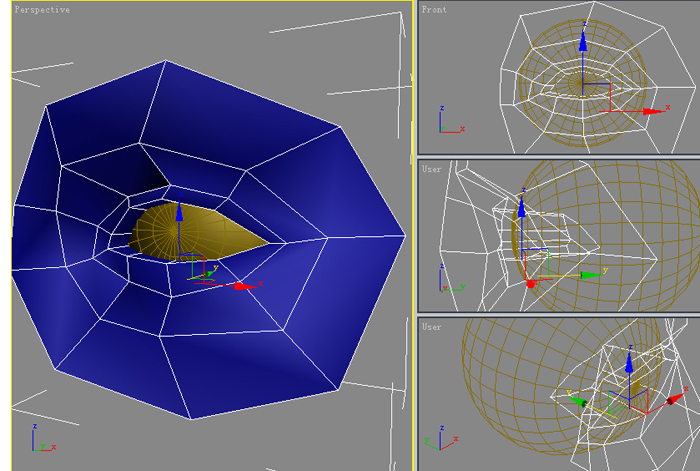Pick the red X-axis arrow in Front viewport
The image size is (700, 471).
point(653,111)
